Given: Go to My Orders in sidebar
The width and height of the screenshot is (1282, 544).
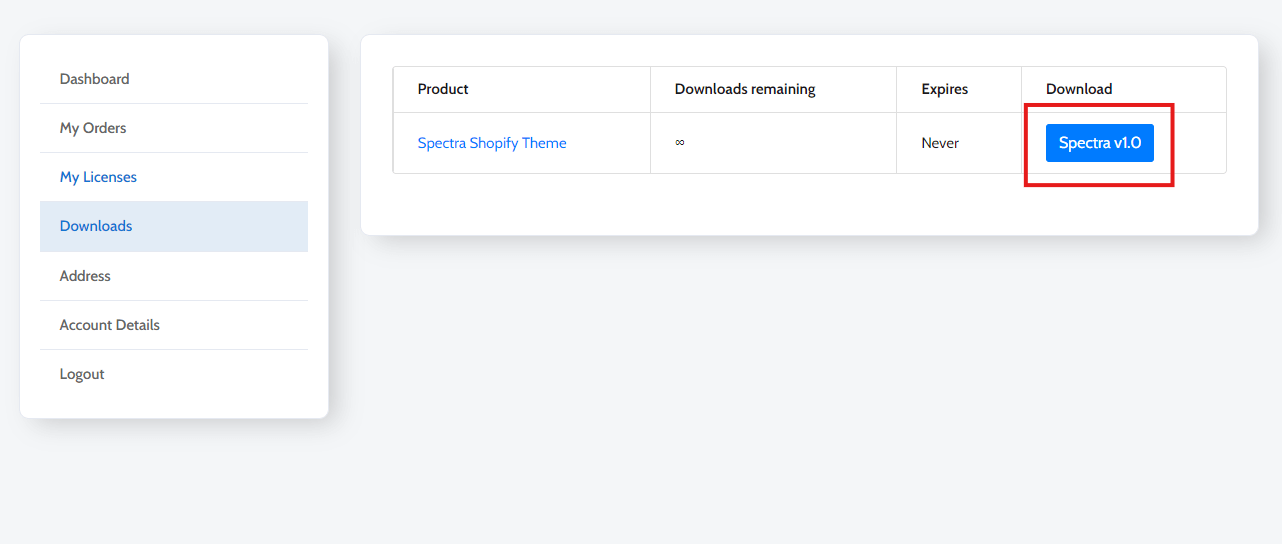Looking at the screenshot, I should (93, 128).
